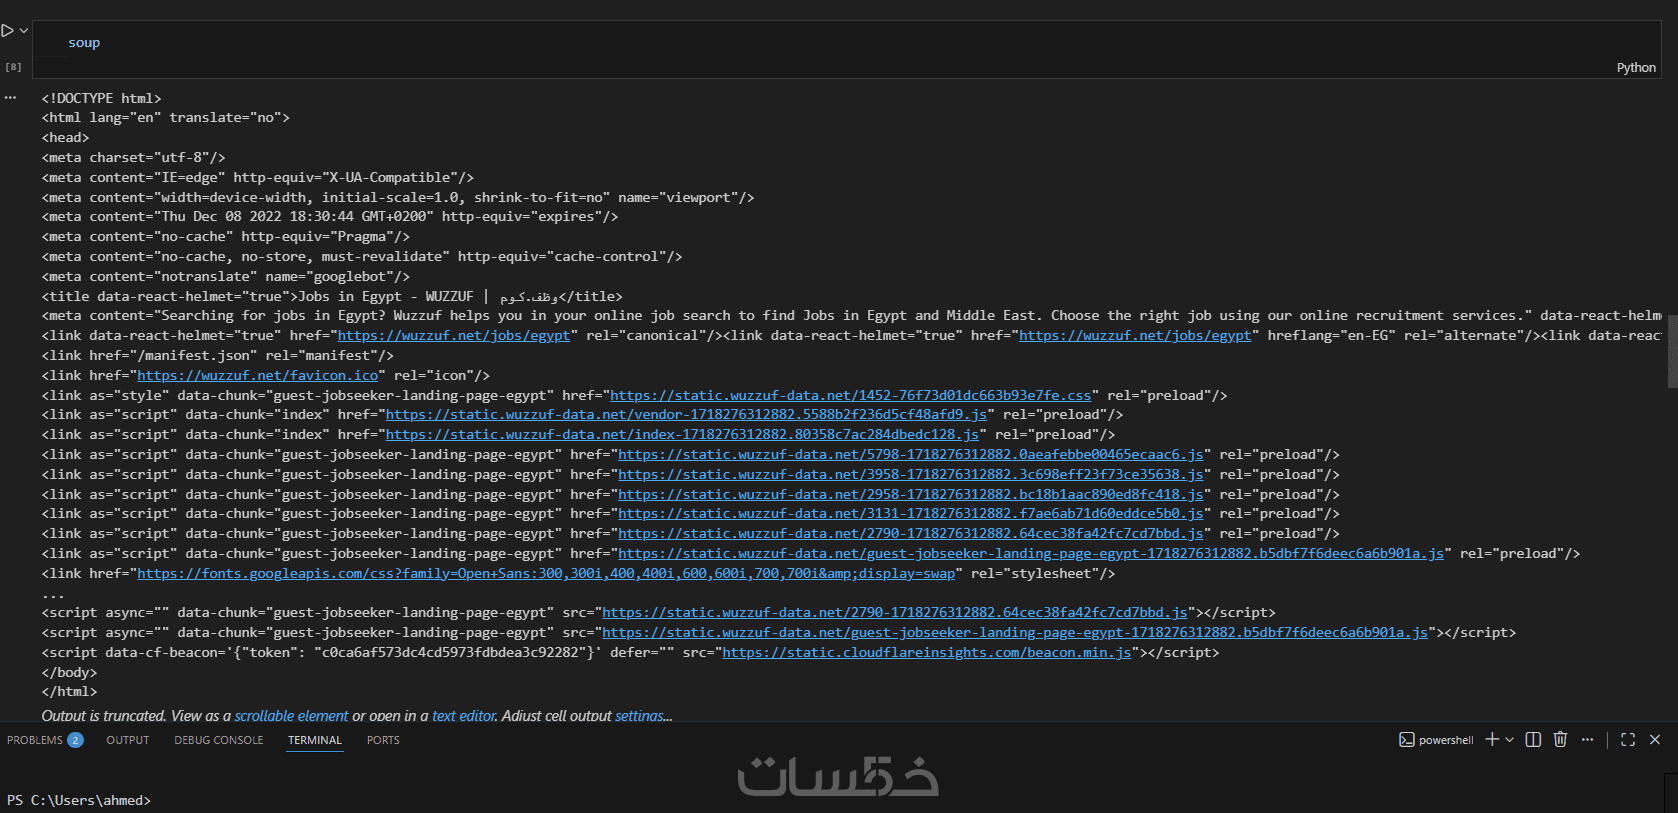Open cell output settings link
This screenshot has height=813, width=1678.
[638, 716]
